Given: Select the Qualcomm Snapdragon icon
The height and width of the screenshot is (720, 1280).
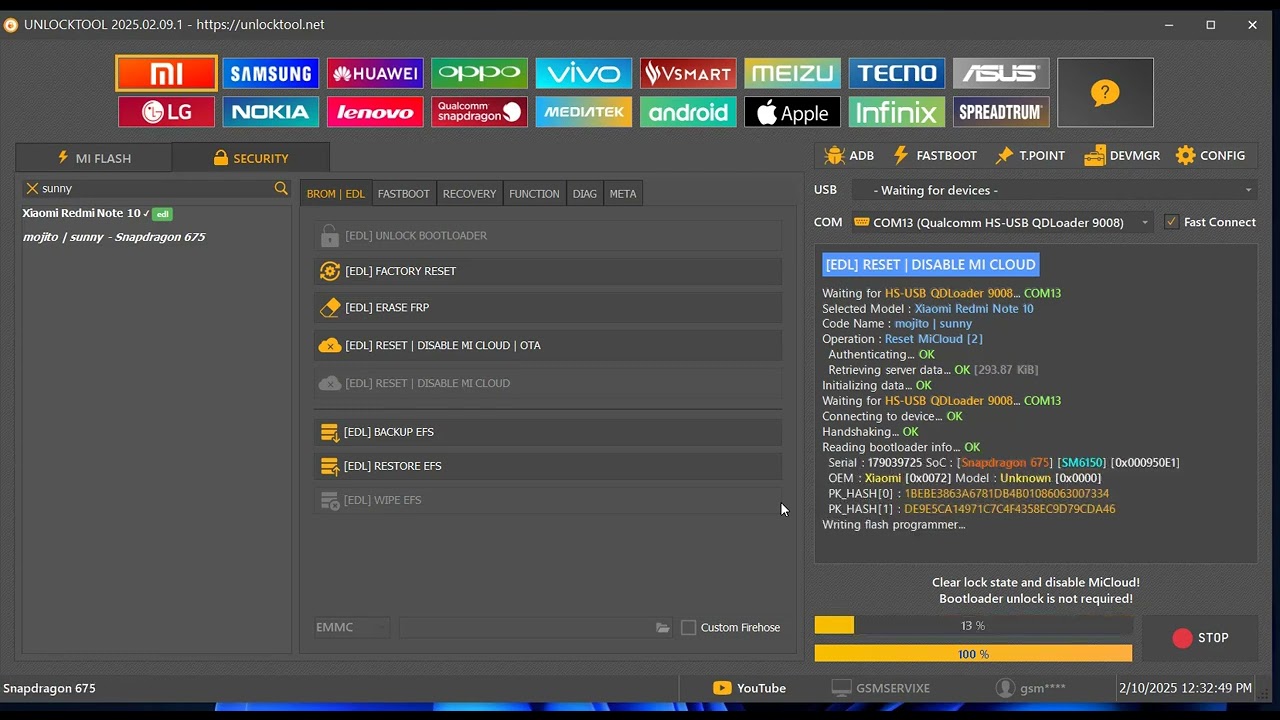Looking at the screenshot, I should pos(480,112).
